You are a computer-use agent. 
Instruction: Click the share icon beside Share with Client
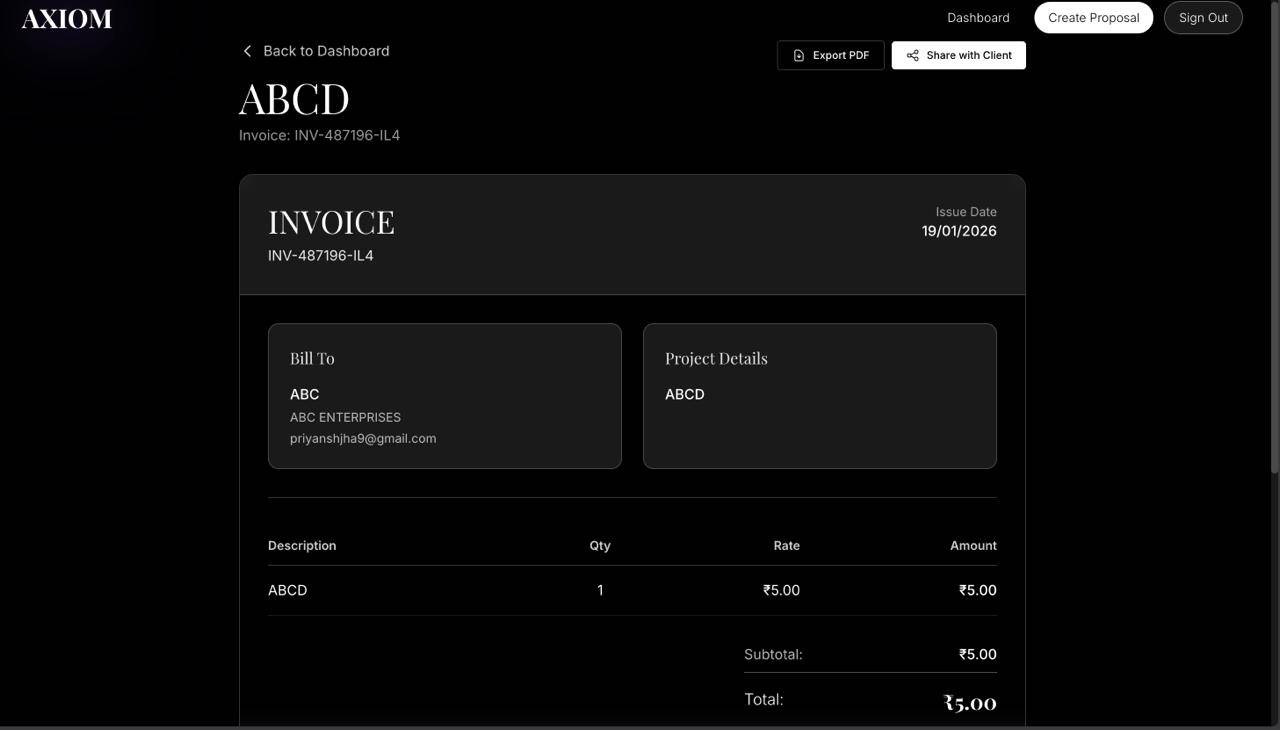click(x=912, y=56)
